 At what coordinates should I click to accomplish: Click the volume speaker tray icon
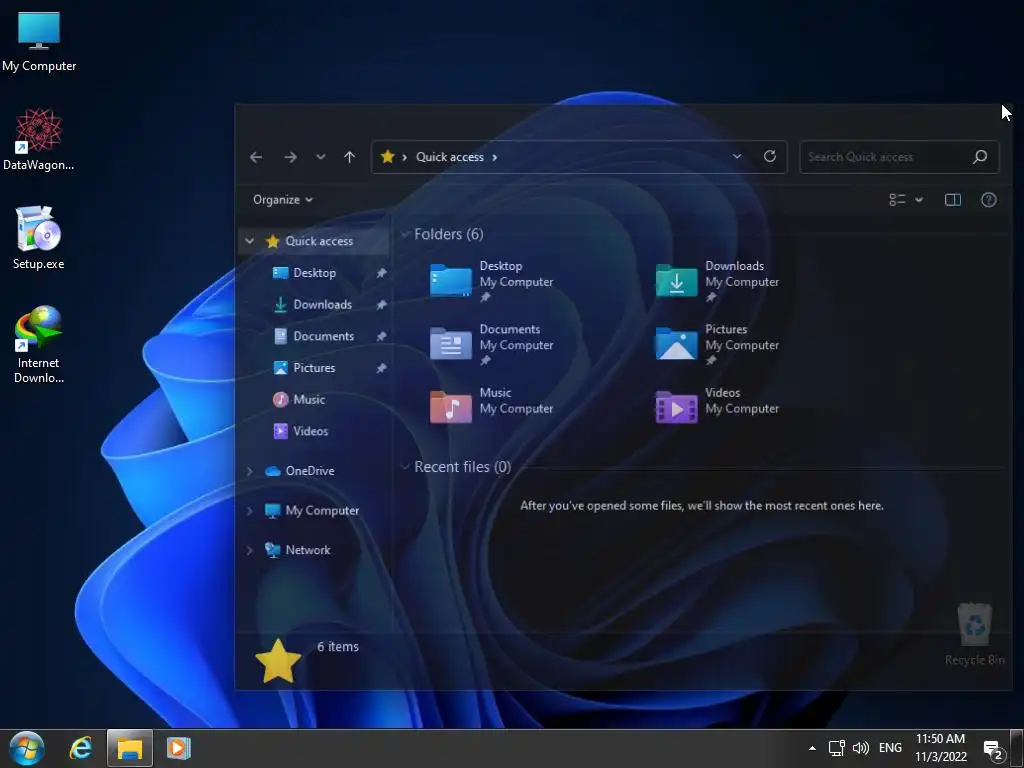pos(861,748)
